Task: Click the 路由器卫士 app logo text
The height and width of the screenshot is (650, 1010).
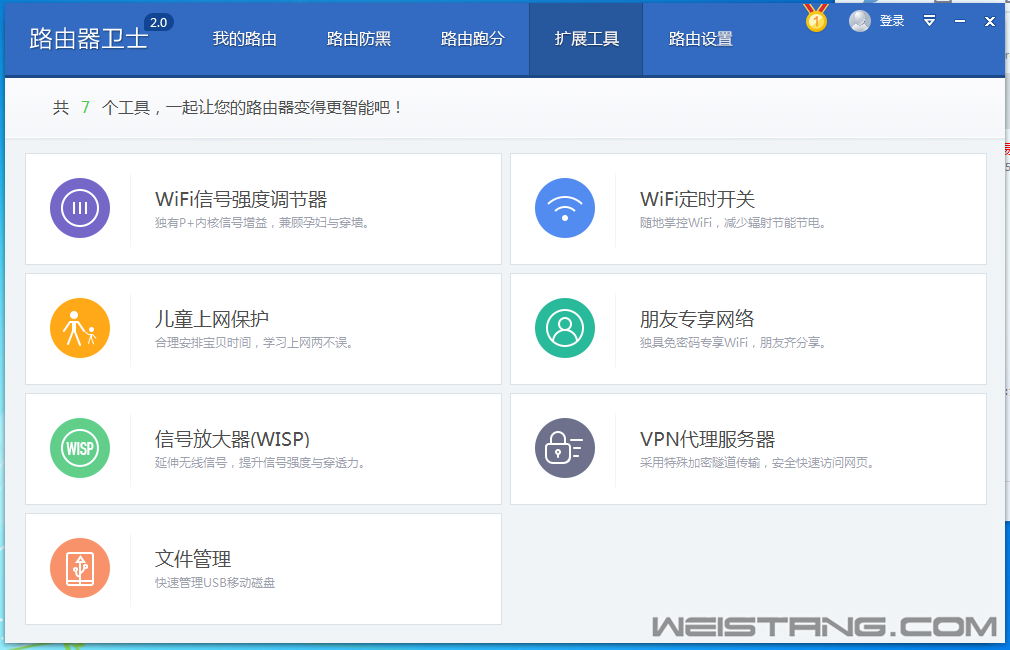Action: point(88,39)
